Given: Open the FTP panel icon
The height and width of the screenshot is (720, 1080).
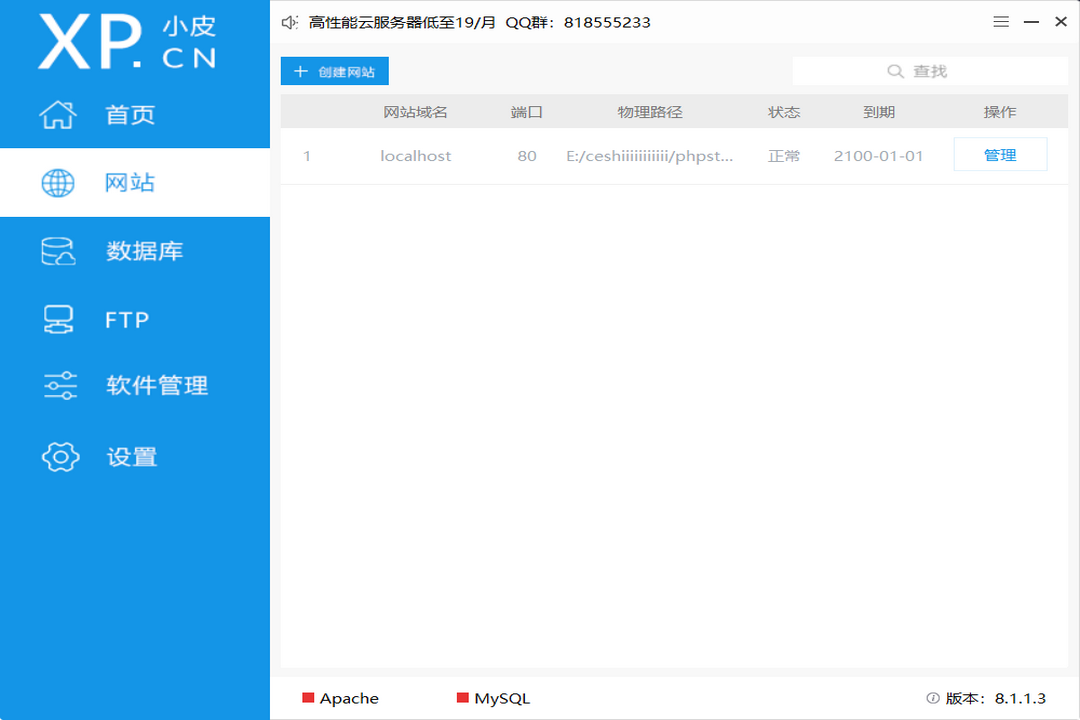Looking at the screenshot, I should 58,319.
